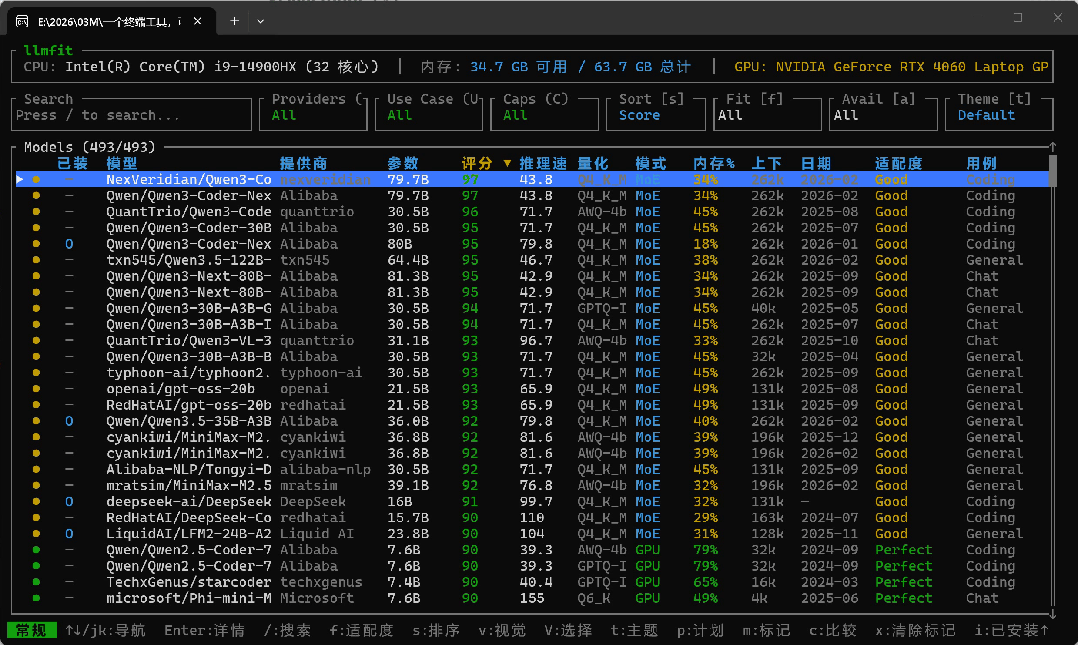Image resolution: width=1079 pixels, height=646 pixels.
Task: Toggle installed marker for LiquidAI/LFM2-24B-A2 row
Action: pos(69,534)
